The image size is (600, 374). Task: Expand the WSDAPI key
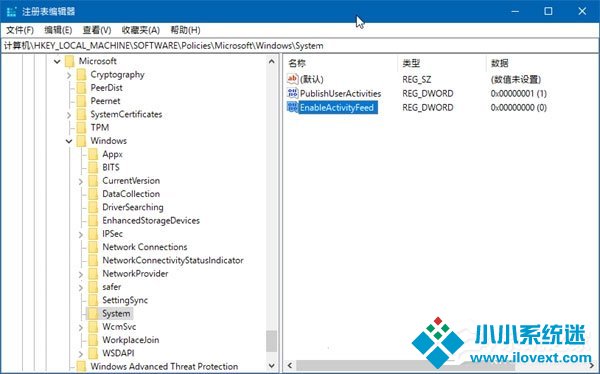coord(81,354)
